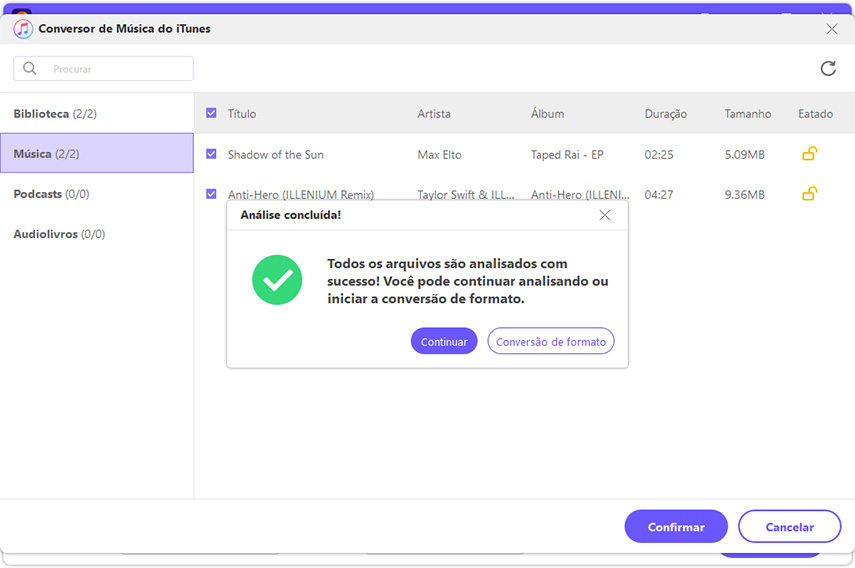Image resolution: width=855 pixels, height=568 pixels.
Task: Sort by the Artista column header
Action: click(434, 114)
